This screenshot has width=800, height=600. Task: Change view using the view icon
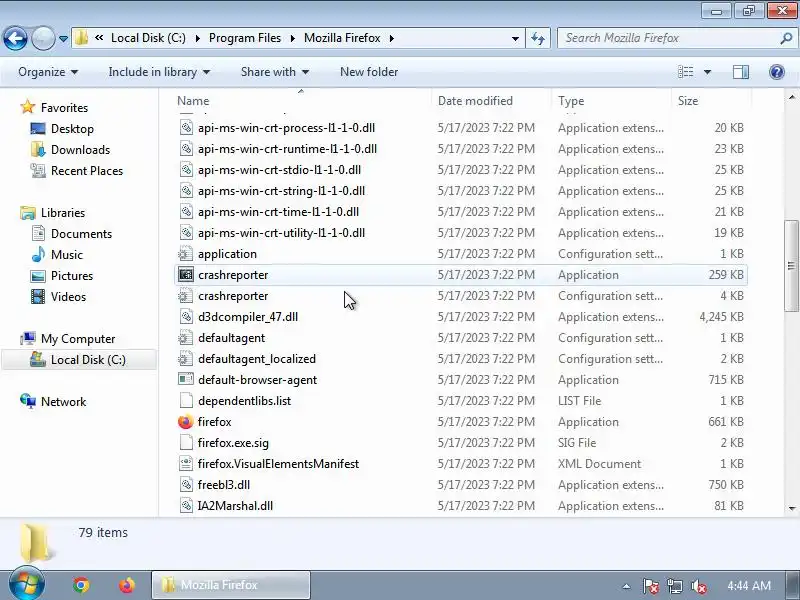pyautogui.click(x=685, y=72)
